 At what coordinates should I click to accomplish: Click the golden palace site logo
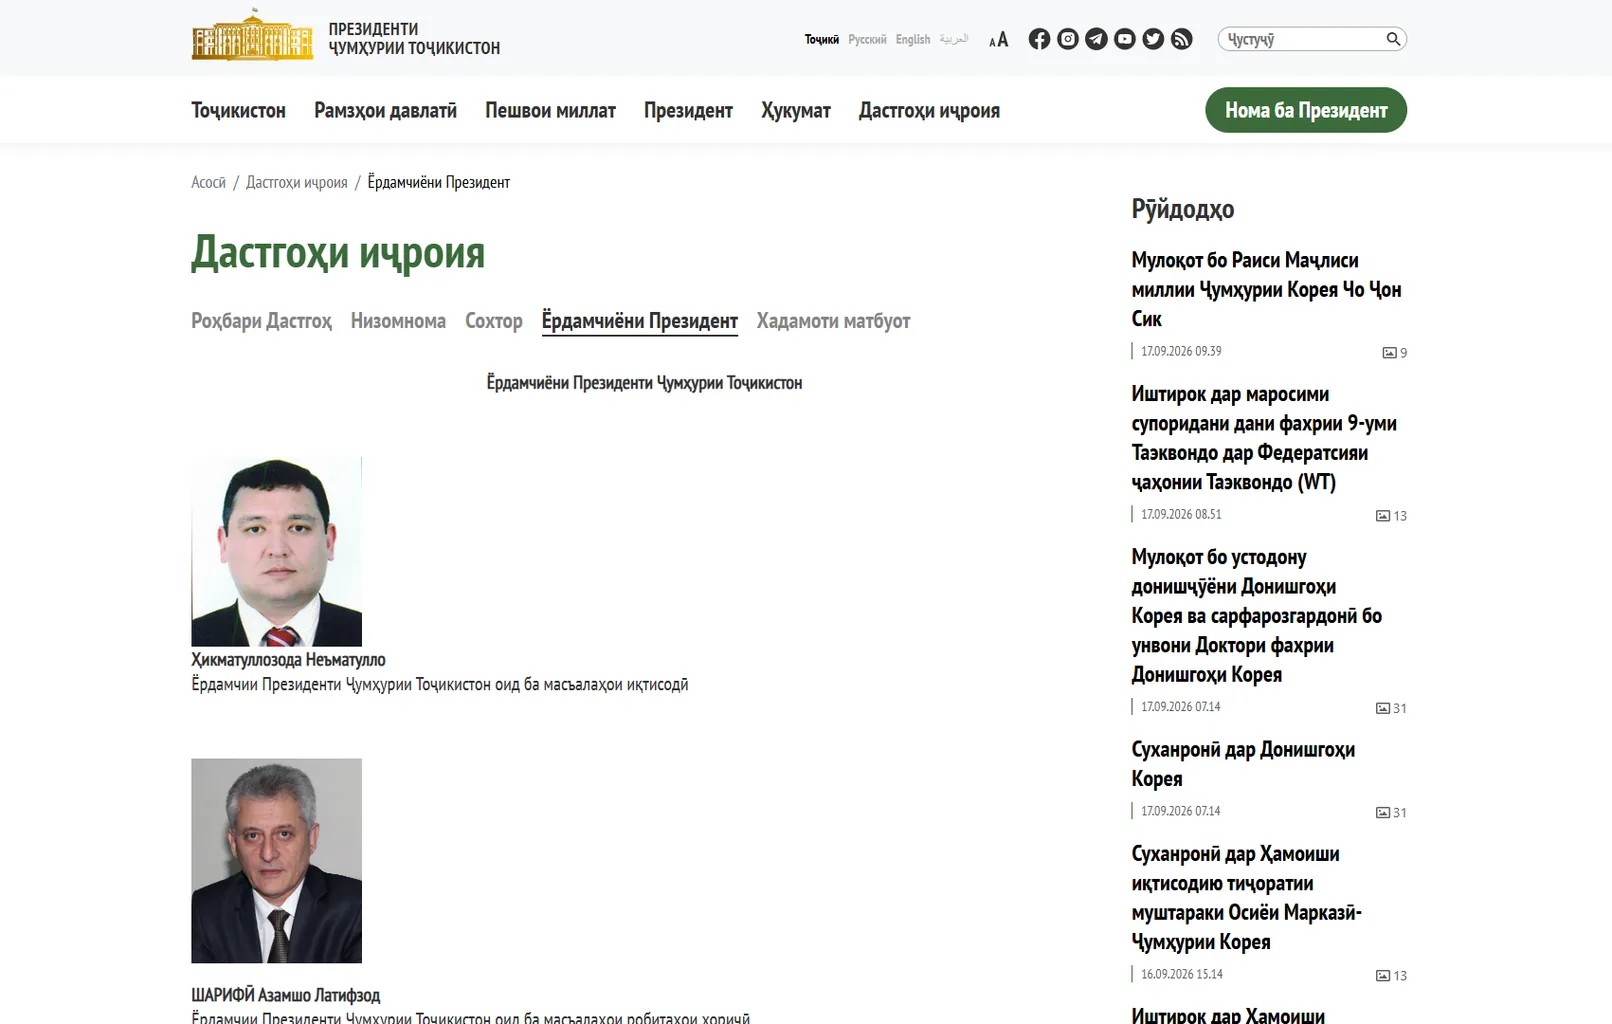(252, 35)
